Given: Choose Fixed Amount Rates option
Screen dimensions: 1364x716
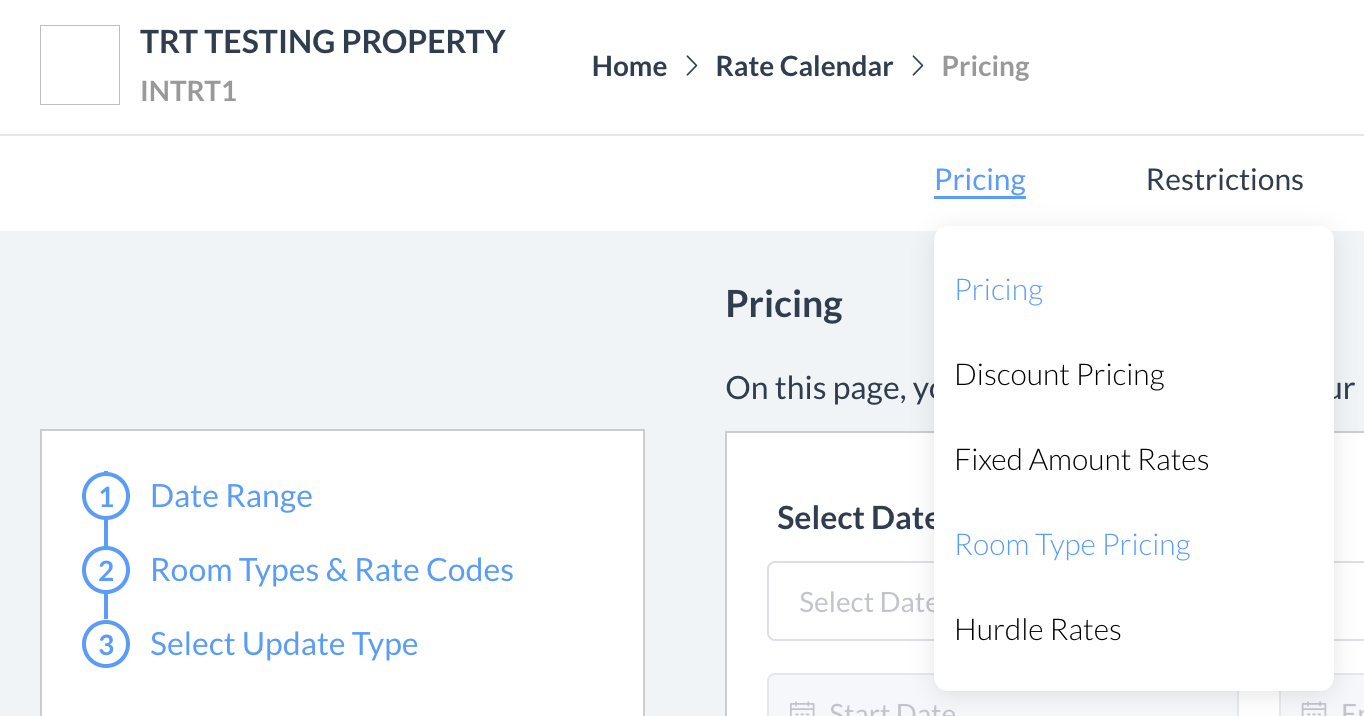Looking at the screenshot, I should 1081,459.
